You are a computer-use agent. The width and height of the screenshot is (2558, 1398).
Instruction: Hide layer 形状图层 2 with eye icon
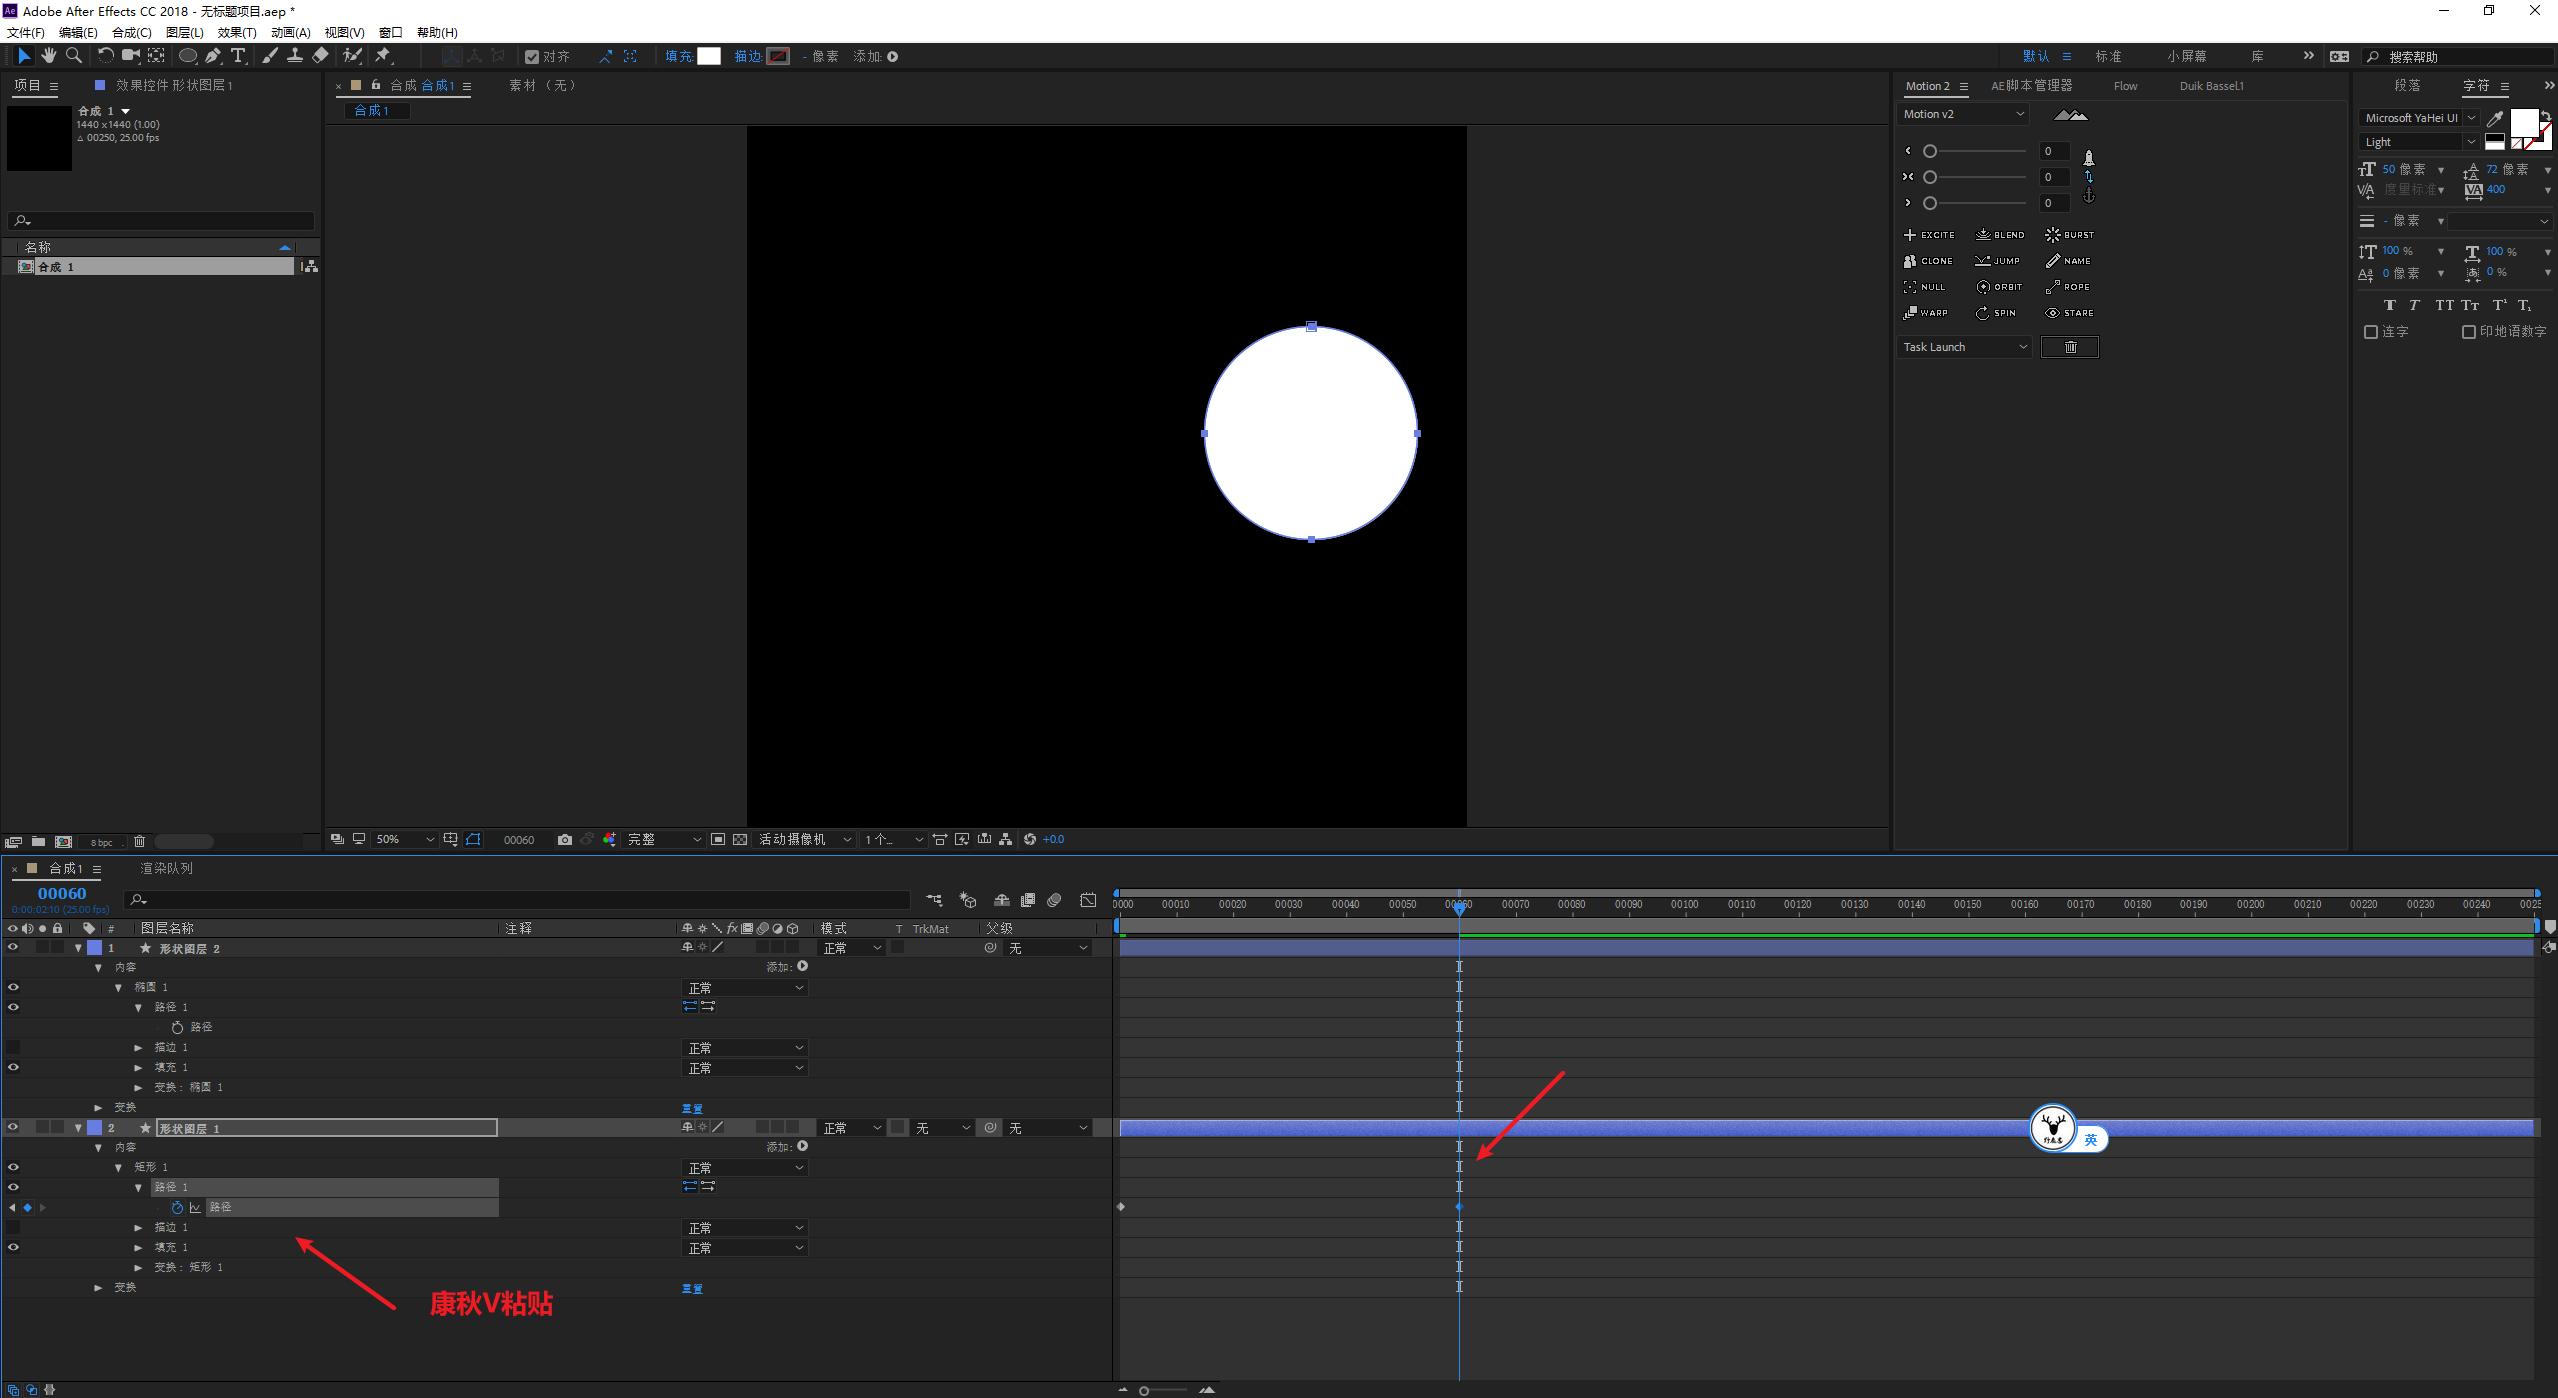click(x=13, y=947)
